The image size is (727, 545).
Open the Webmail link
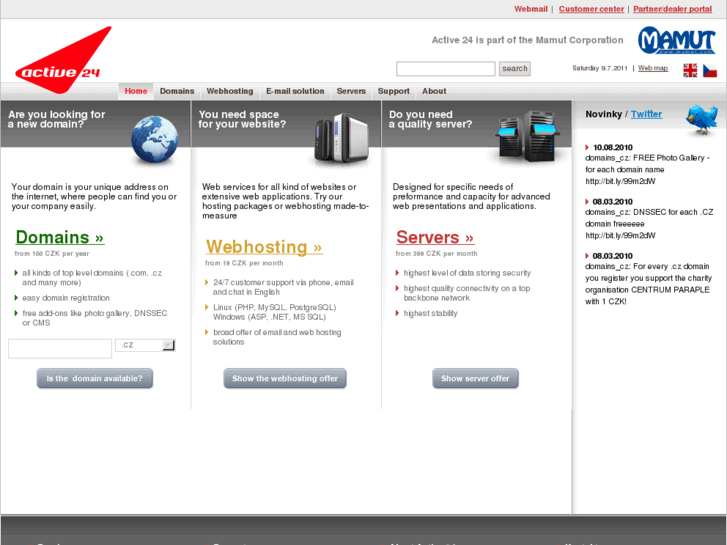[531, 9]
